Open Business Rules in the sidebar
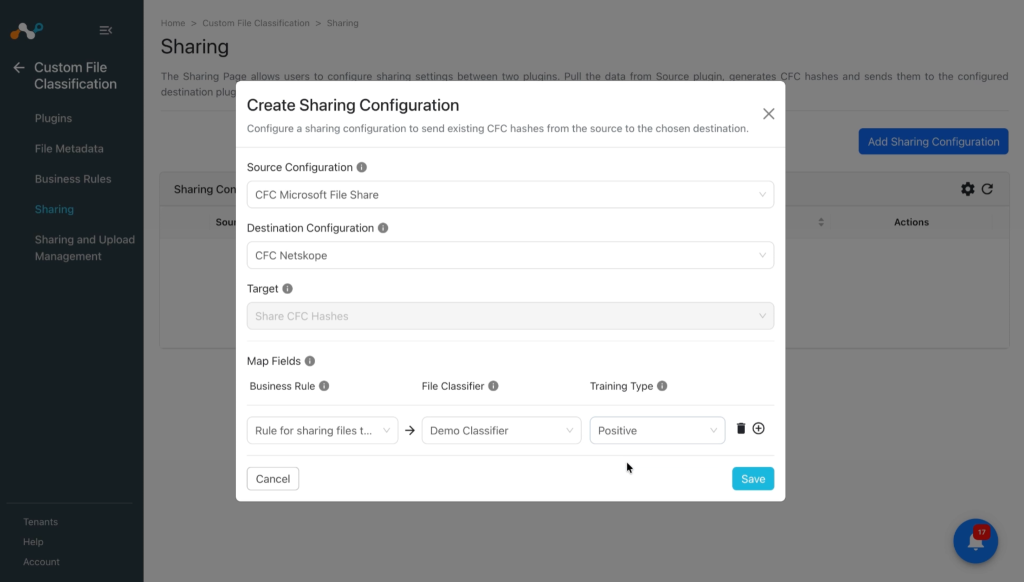Screen dimensions: 1024x582 (72, 179)
